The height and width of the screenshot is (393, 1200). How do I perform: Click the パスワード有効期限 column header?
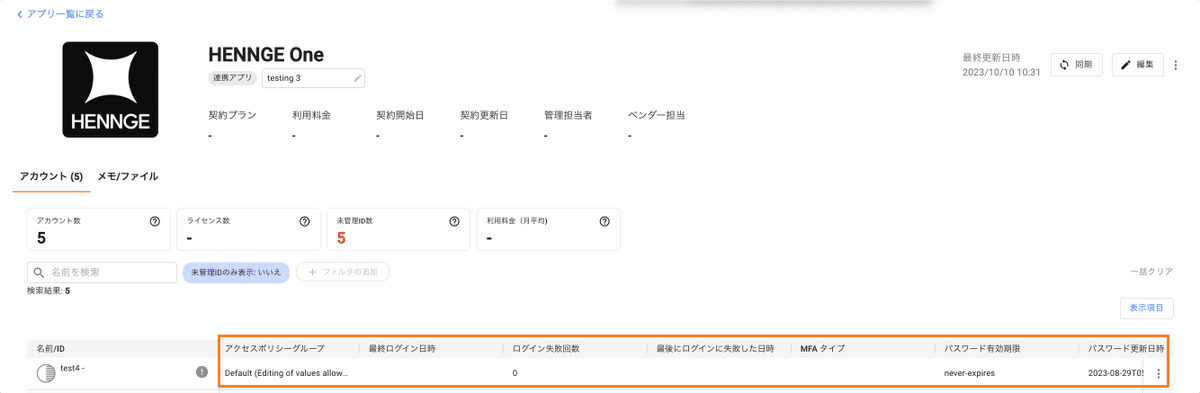[x=981, y=349]
